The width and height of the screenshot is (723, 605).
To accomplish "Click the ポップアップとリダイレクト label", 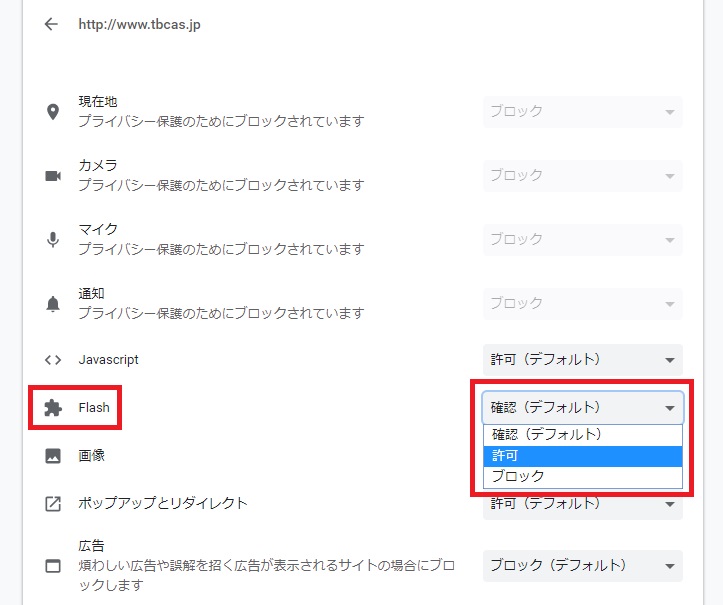I will 163,503.
